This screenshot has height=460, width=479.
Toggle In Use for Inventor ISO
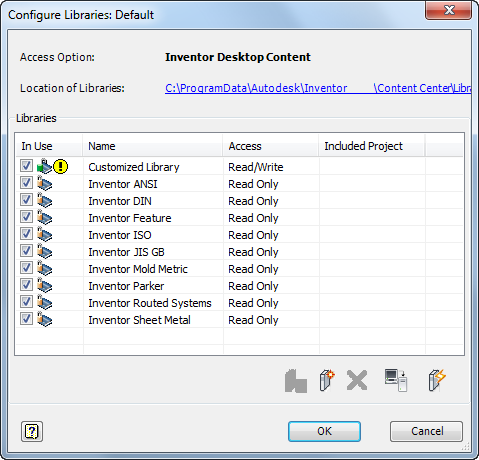click(x=26, y=234)
